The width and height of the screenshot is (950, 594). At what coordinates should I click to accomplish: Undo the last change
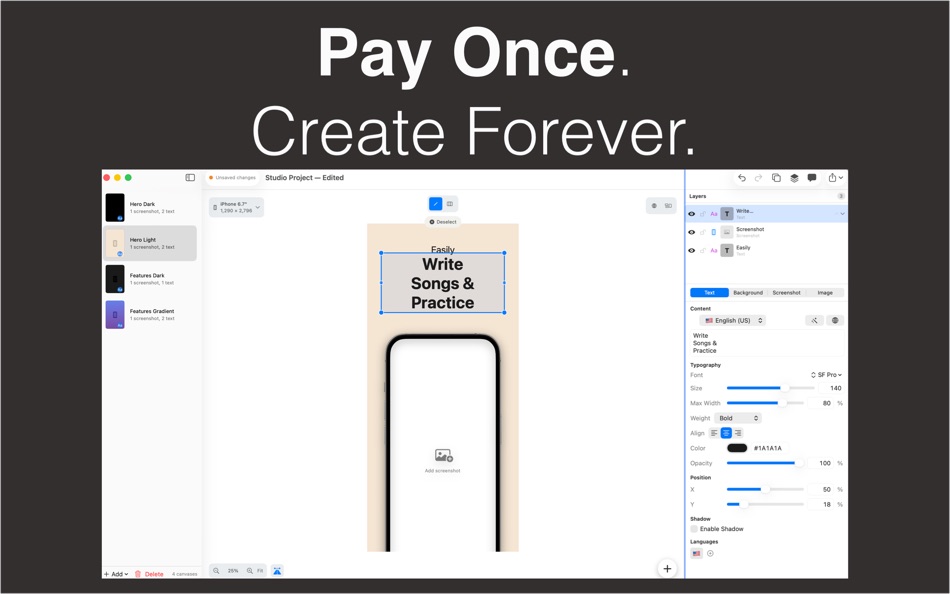tap(742, 179)
